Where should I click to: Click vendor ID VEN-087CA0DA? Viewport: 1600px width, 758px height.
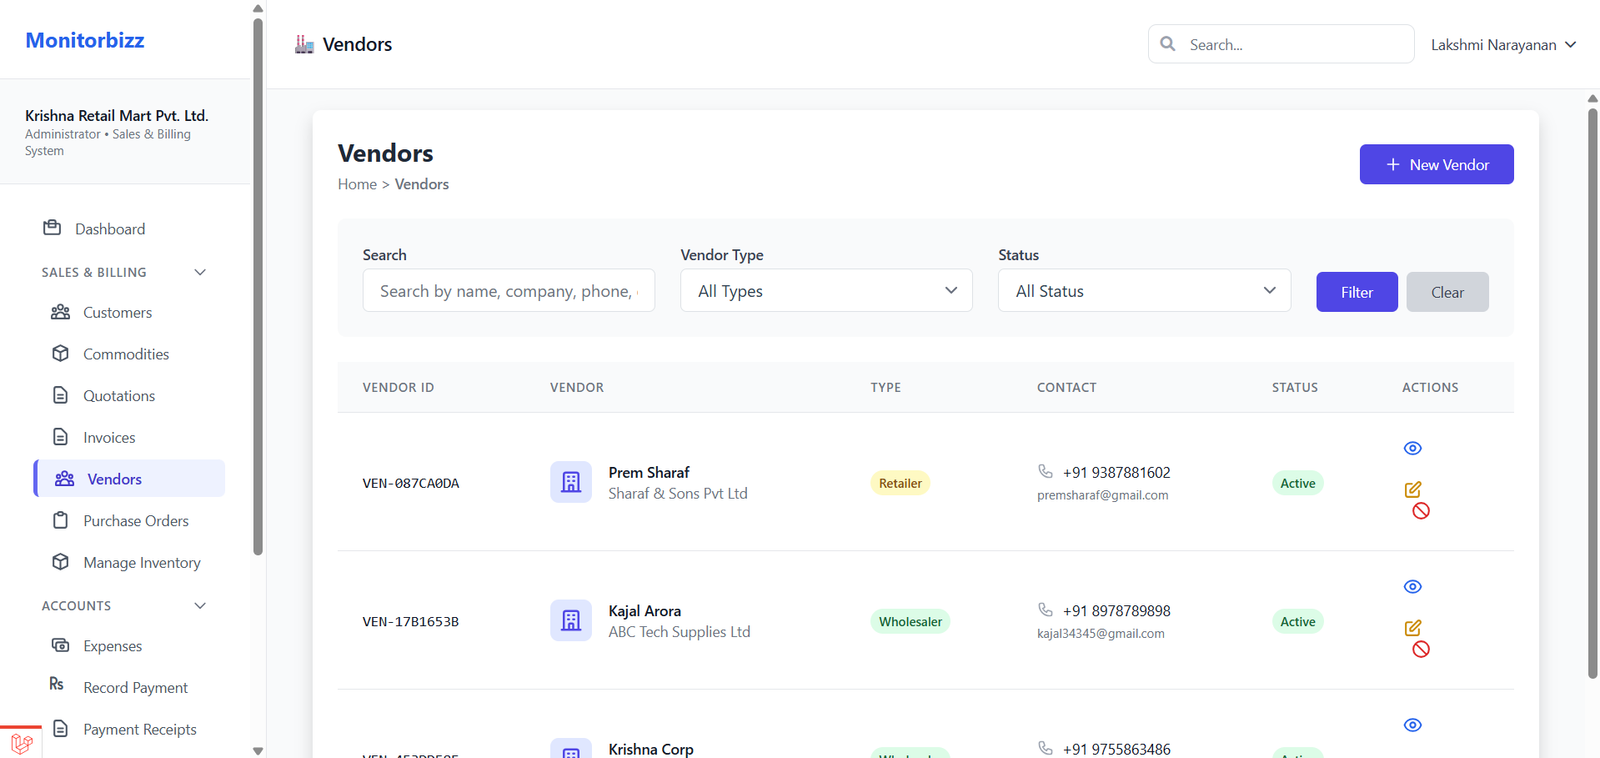click(x=411, y=483)
